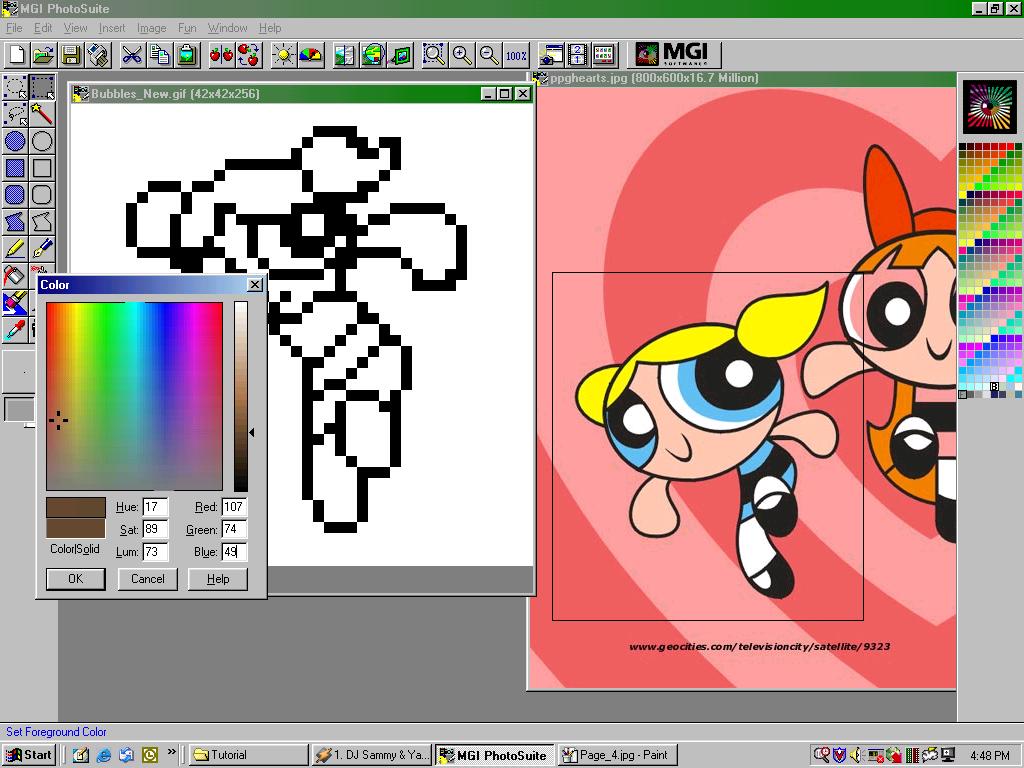1024x768 pixels.
Task: Open brightness adjustment with the sun icon
Action: tap(284, 55)
